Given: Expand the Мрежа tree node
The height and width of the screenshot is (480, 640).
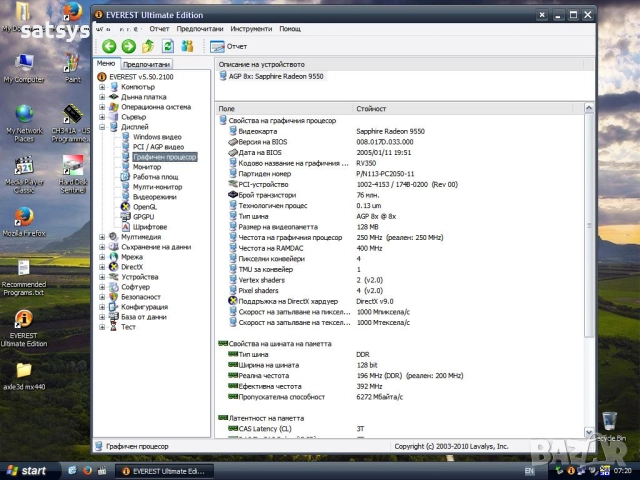Looking at the screenshot, I should click(102, 257).
